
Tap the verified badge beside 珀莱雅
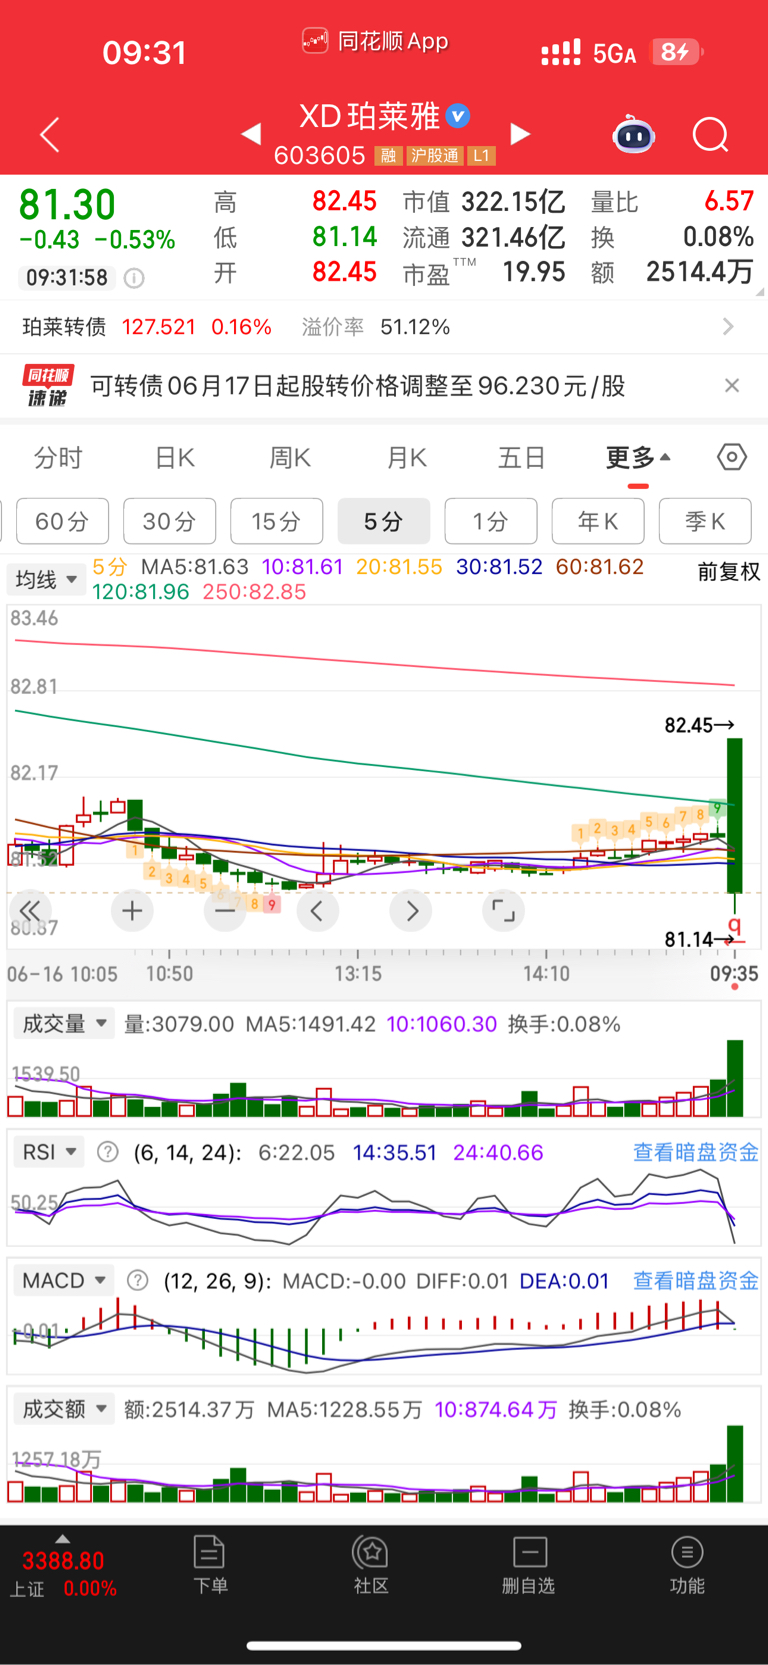[x=458, y=116]
